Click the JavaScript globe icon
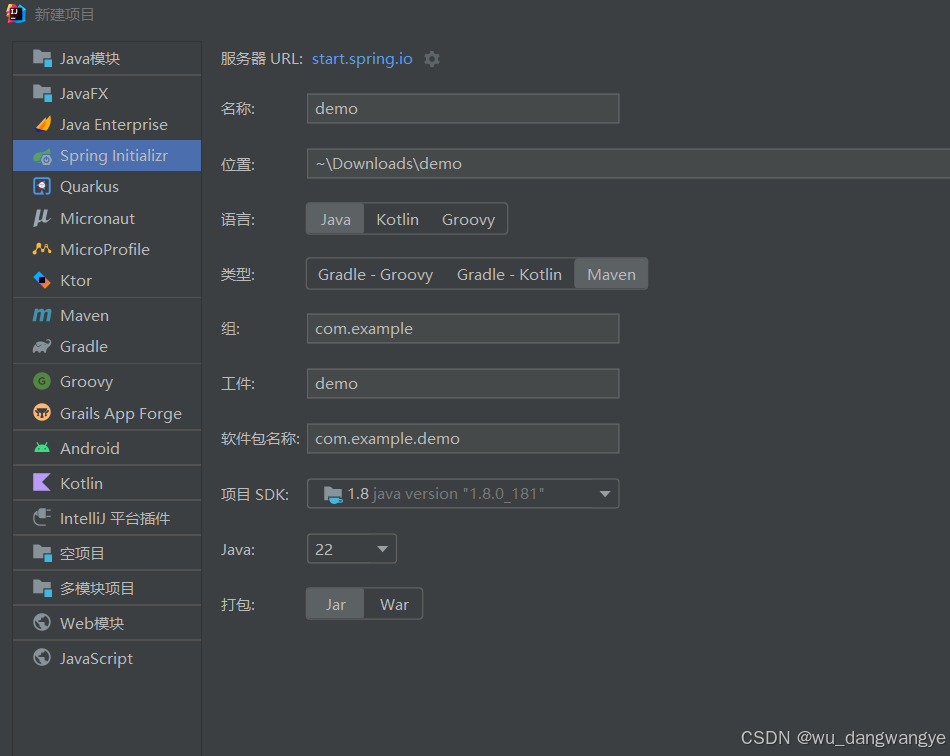950x756 pixels. pos(42,657)
